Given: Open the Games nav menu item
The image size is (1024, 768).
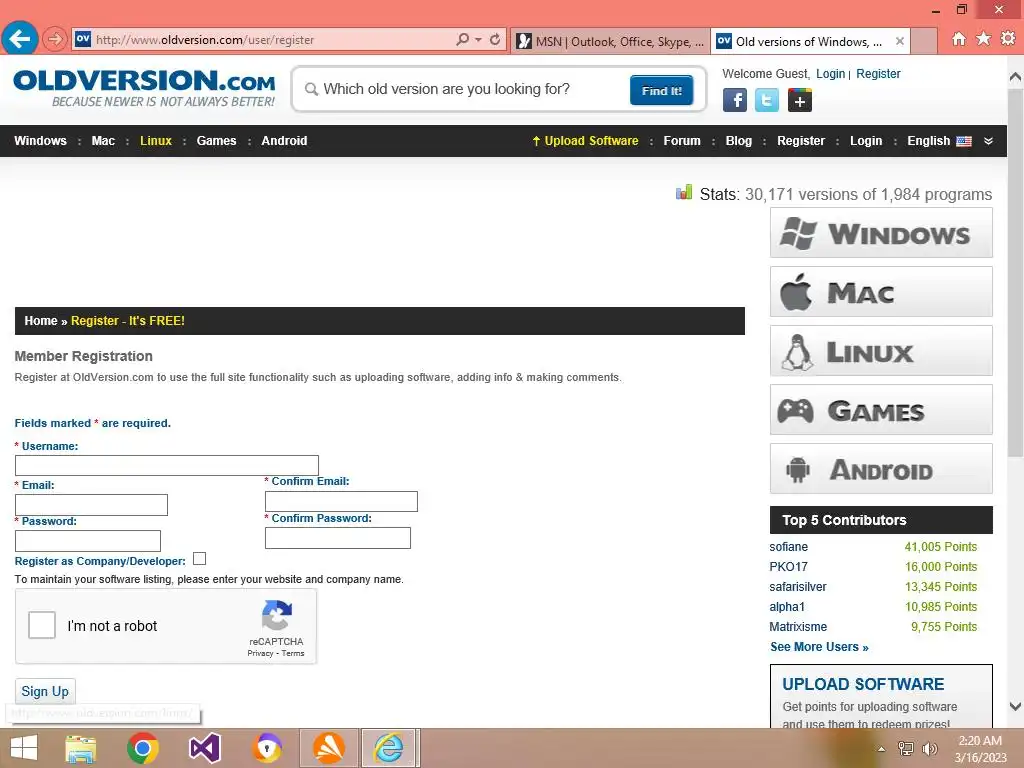Looking at the screenshot, I should (216, 140).
